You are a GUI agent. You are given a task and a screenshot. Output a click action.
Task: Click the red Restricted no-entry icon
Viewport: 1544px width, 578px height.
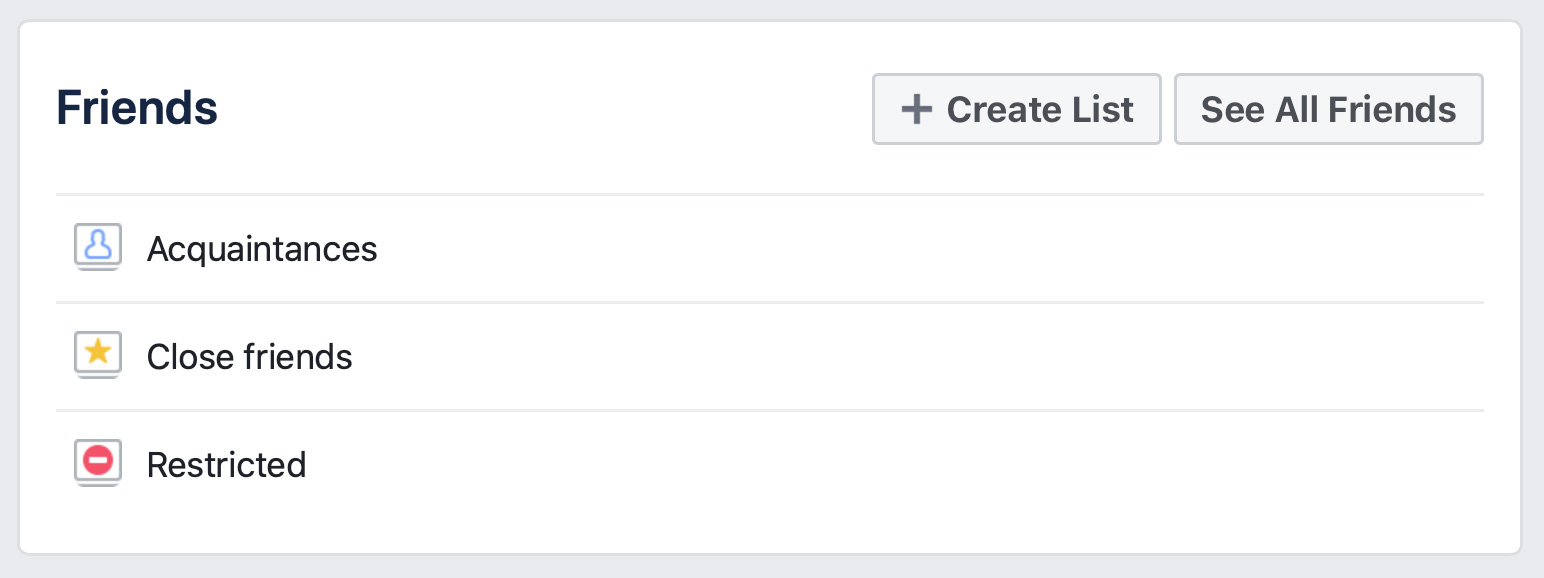(98, 463)
